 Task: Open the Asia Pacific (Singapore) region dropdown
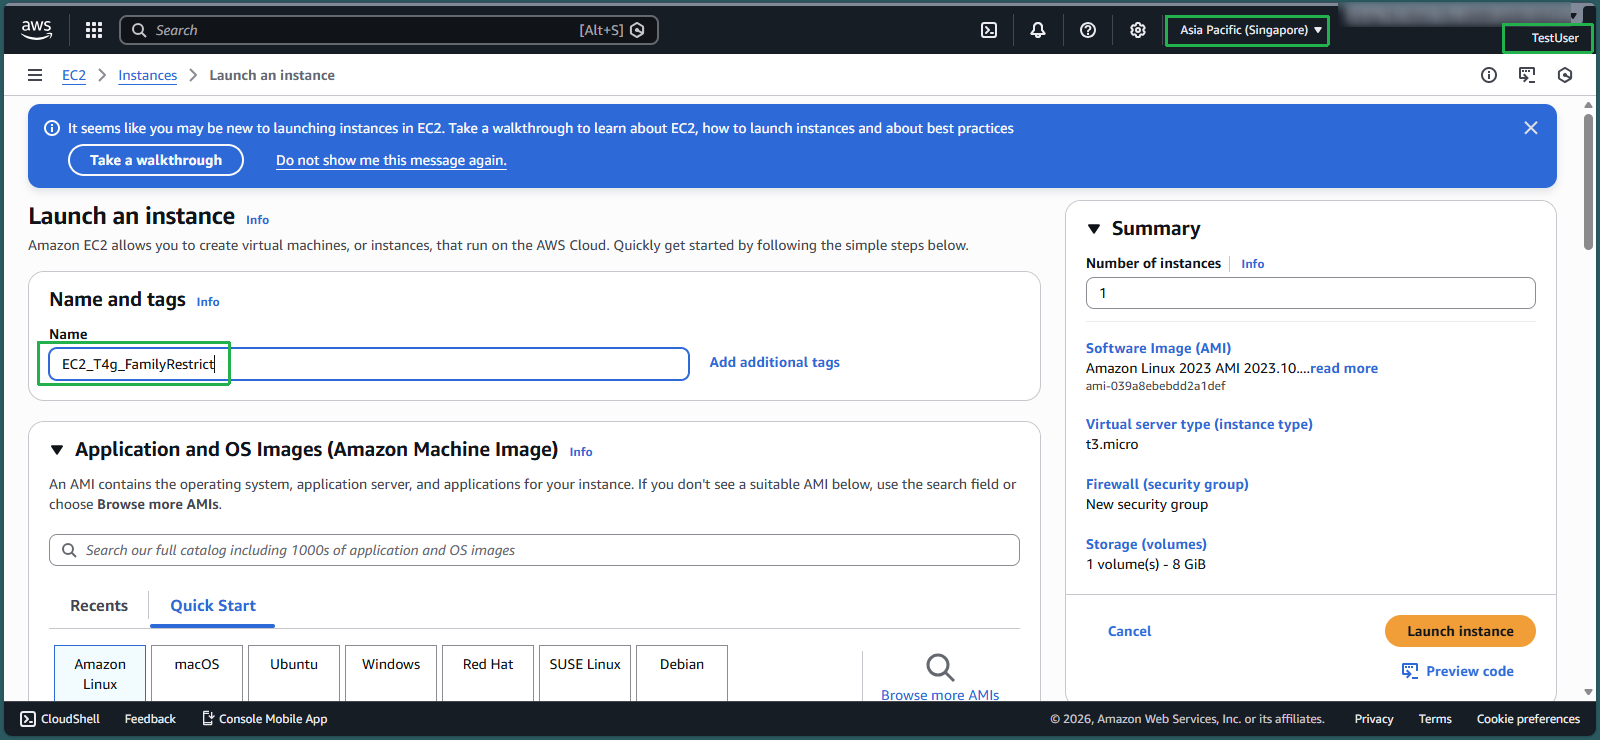click(x=1247, y=30)
